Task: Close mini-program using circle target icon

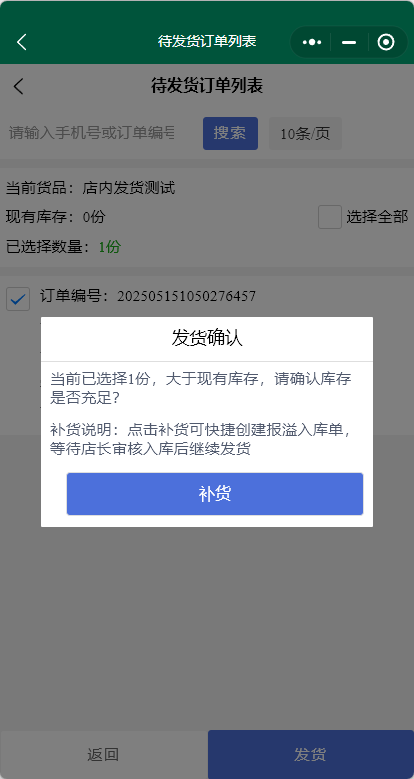Action: click(x=386, y=42)
